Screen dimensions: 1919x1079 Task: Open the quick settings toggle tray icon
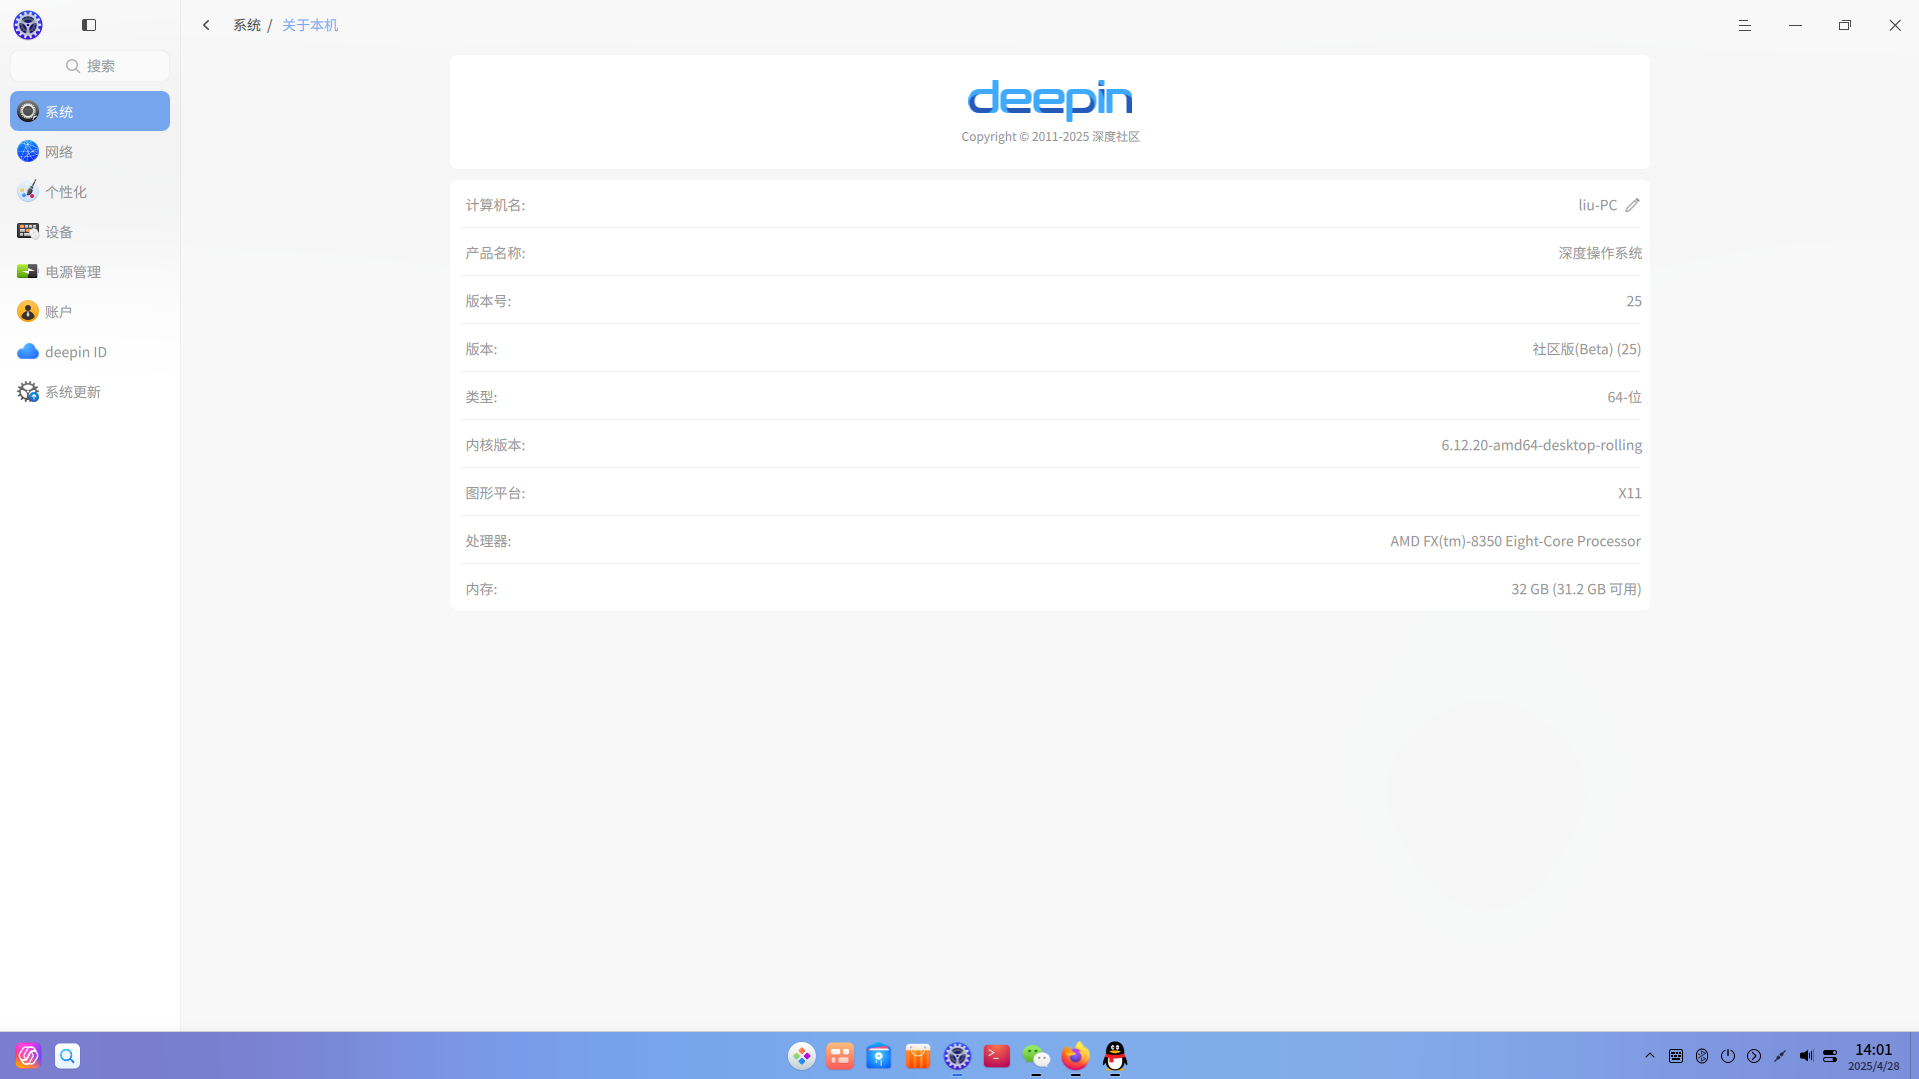(1830, 1056)
